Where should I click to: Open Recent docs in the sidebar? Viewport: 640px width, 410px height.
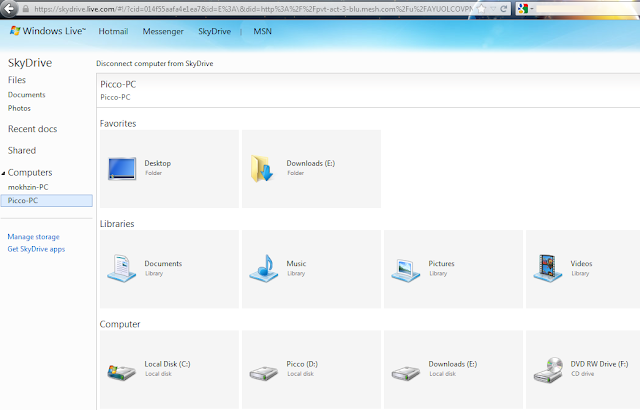(33, 129)
